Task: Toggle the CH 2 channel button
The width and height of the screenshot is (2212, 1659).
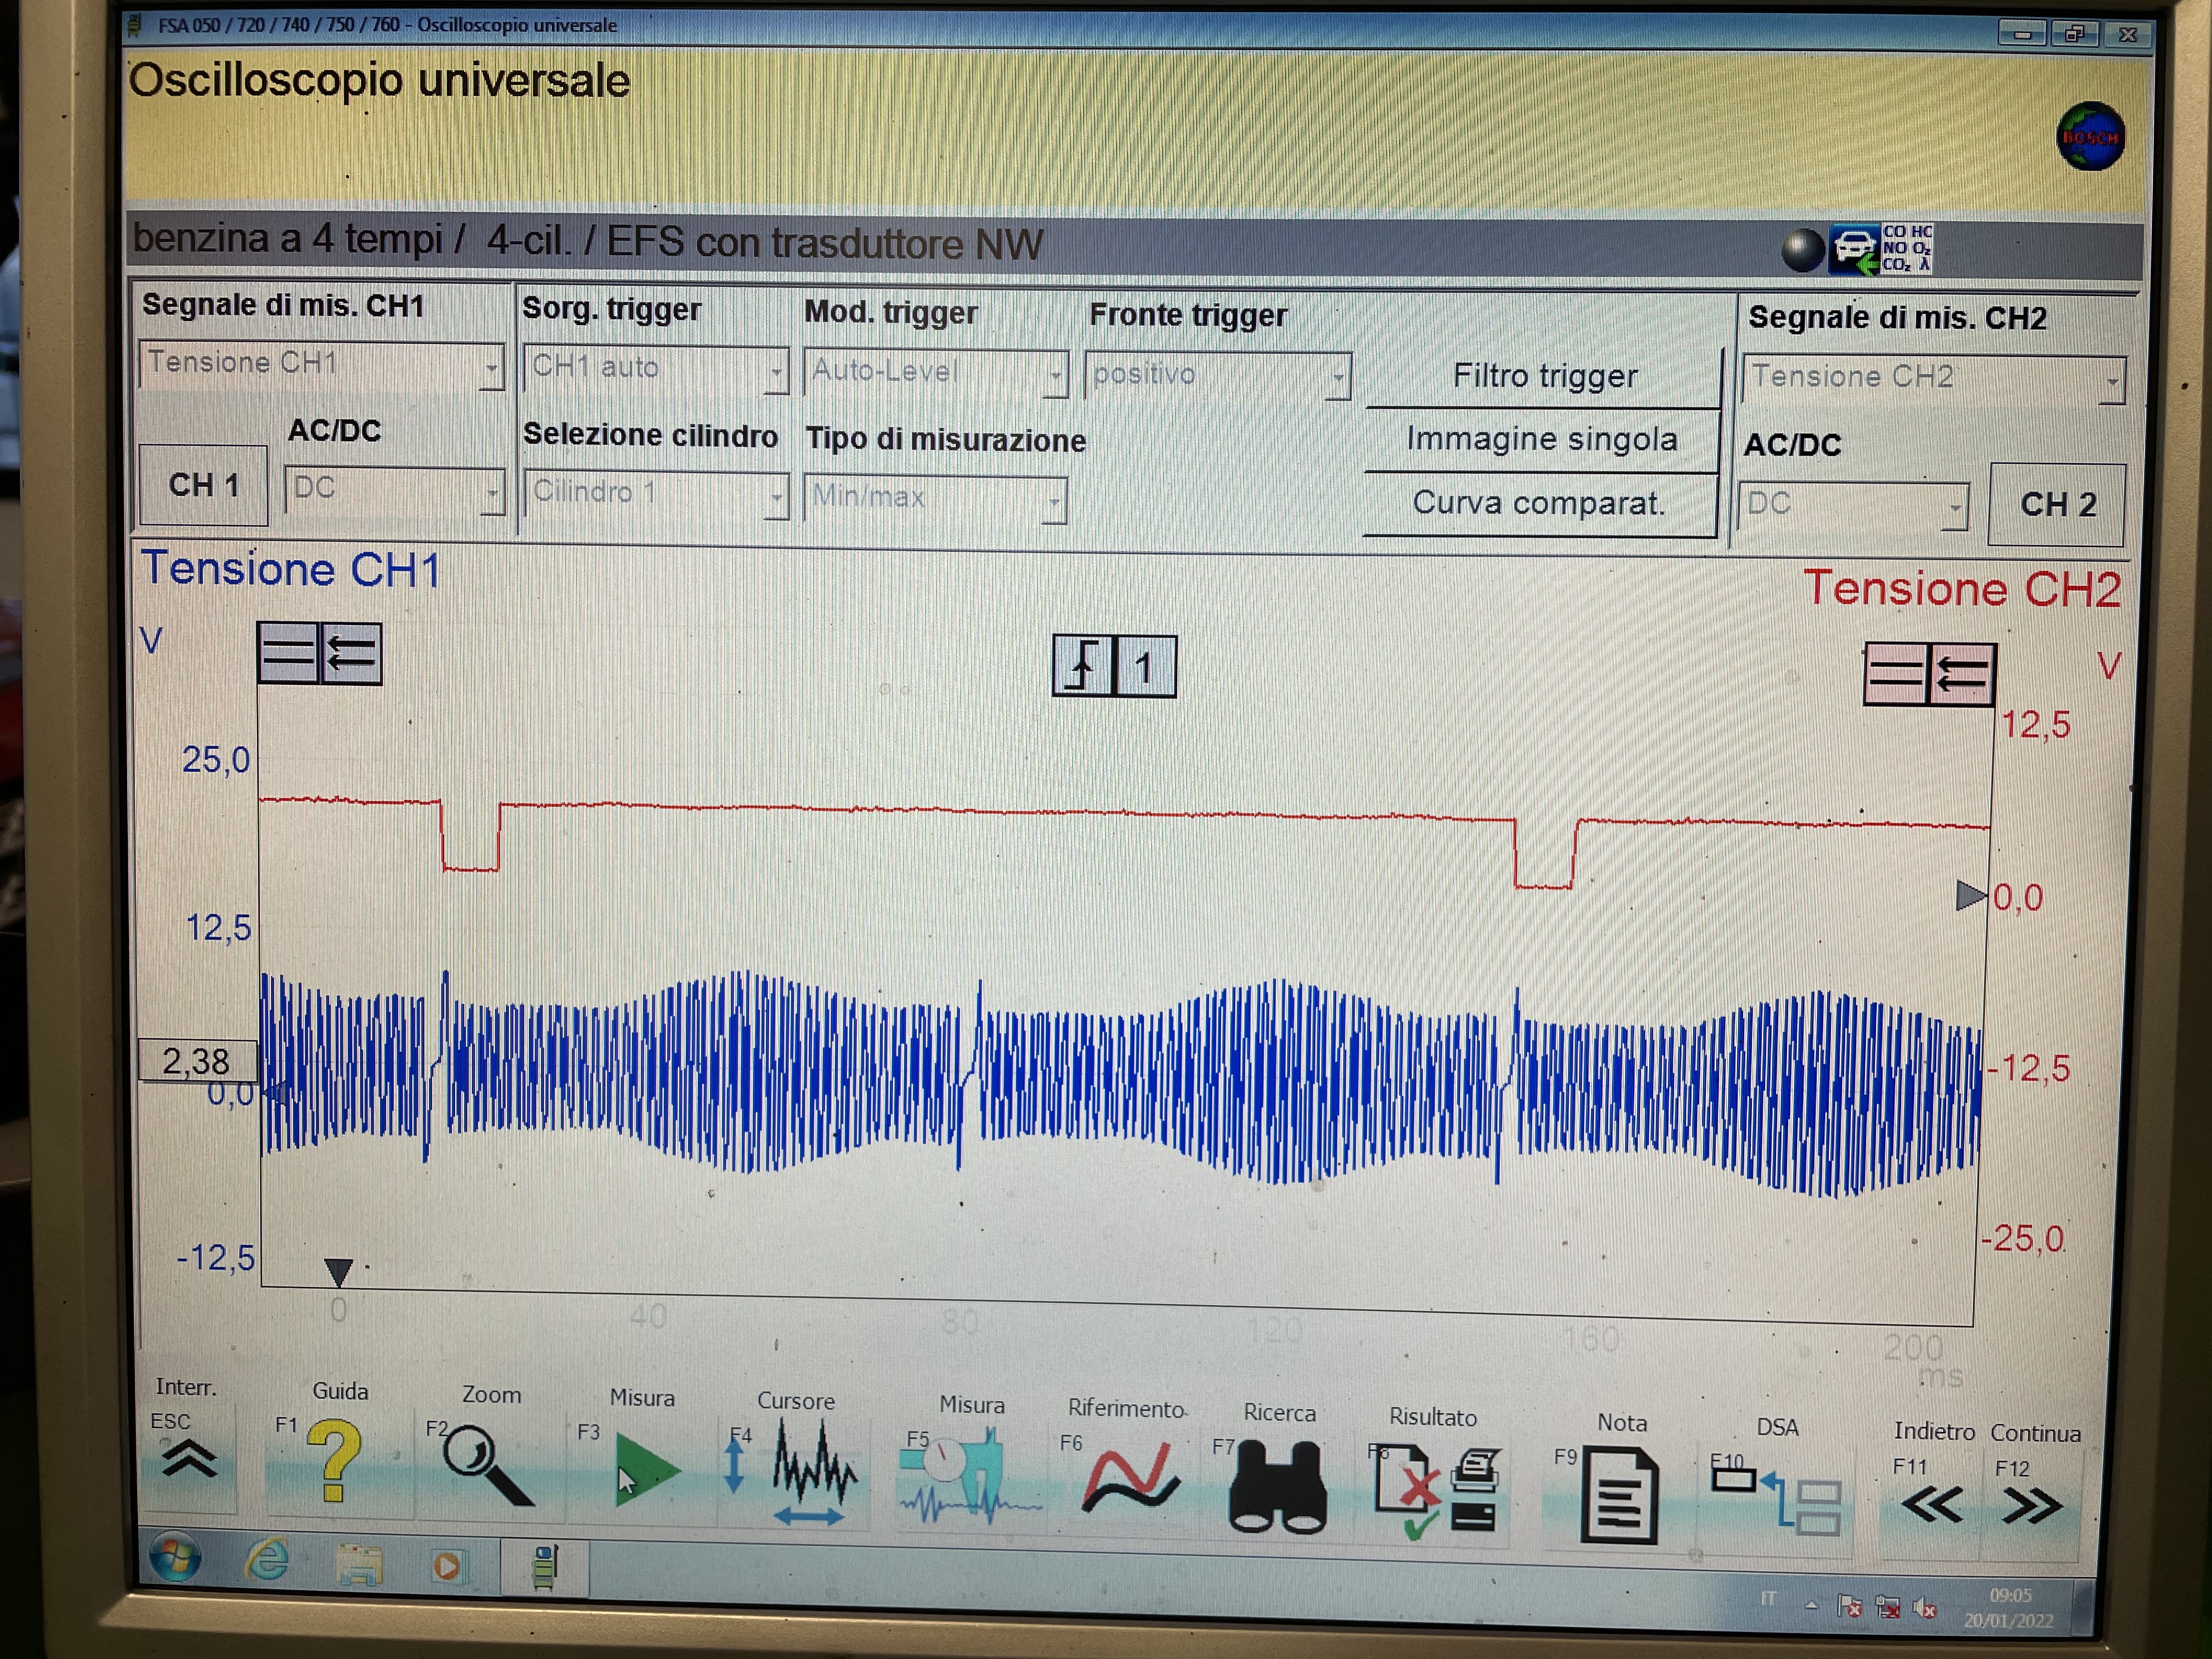Action: coord(2057,504)
